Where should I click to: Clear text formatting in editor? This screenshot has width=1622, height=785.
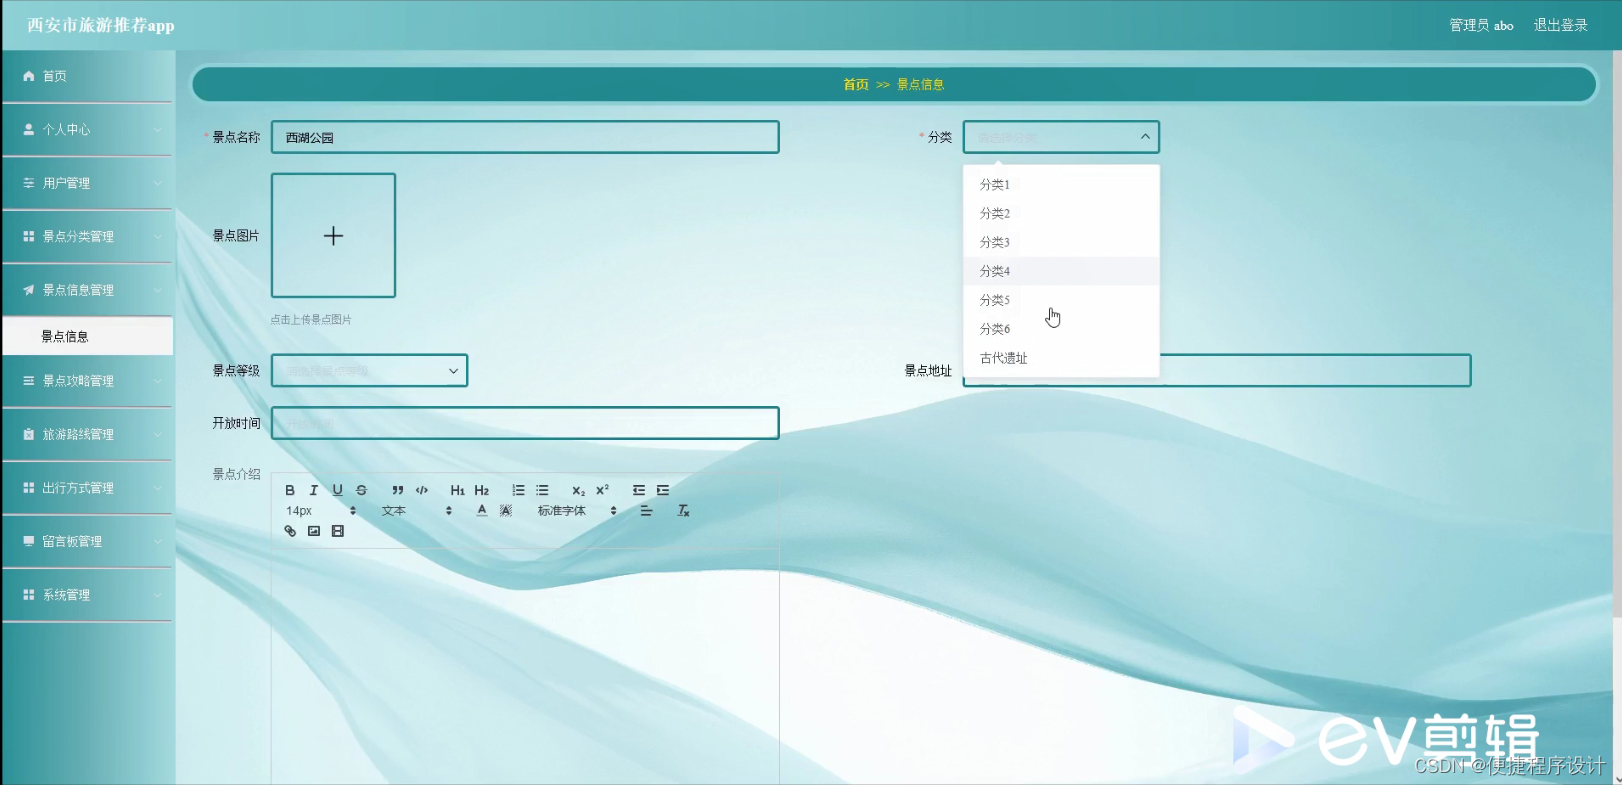(x=684, y=511)
